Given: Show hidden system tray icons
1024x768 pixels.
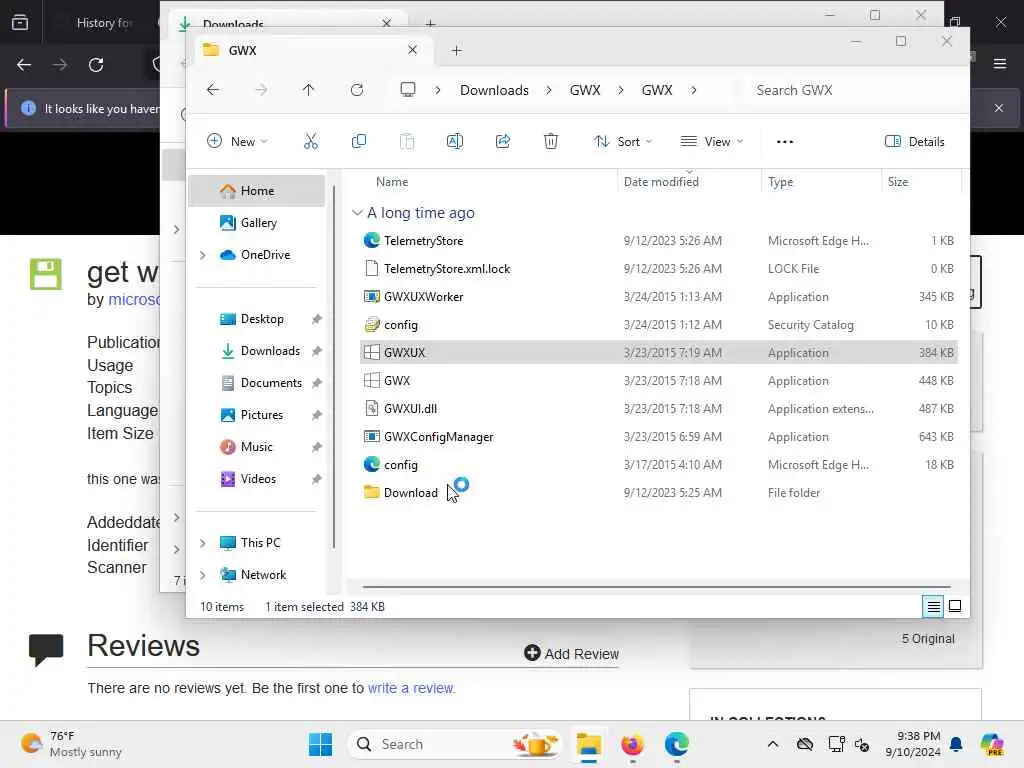Looking at the screenshot, I should [x=773, y=744].
